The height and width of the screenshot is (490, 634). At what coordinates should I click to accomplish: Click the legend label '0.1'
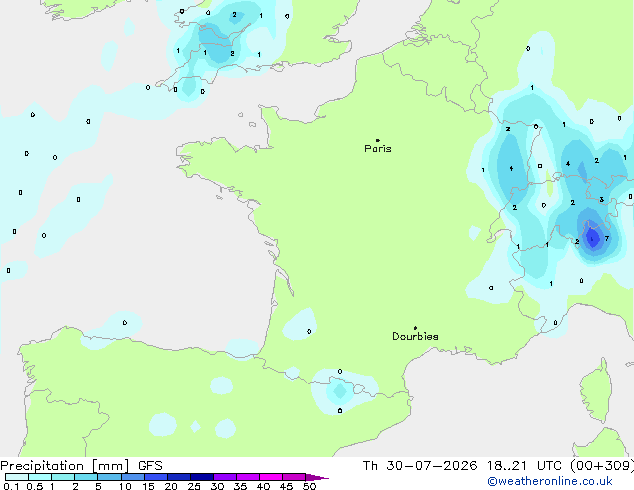[11, 486]
